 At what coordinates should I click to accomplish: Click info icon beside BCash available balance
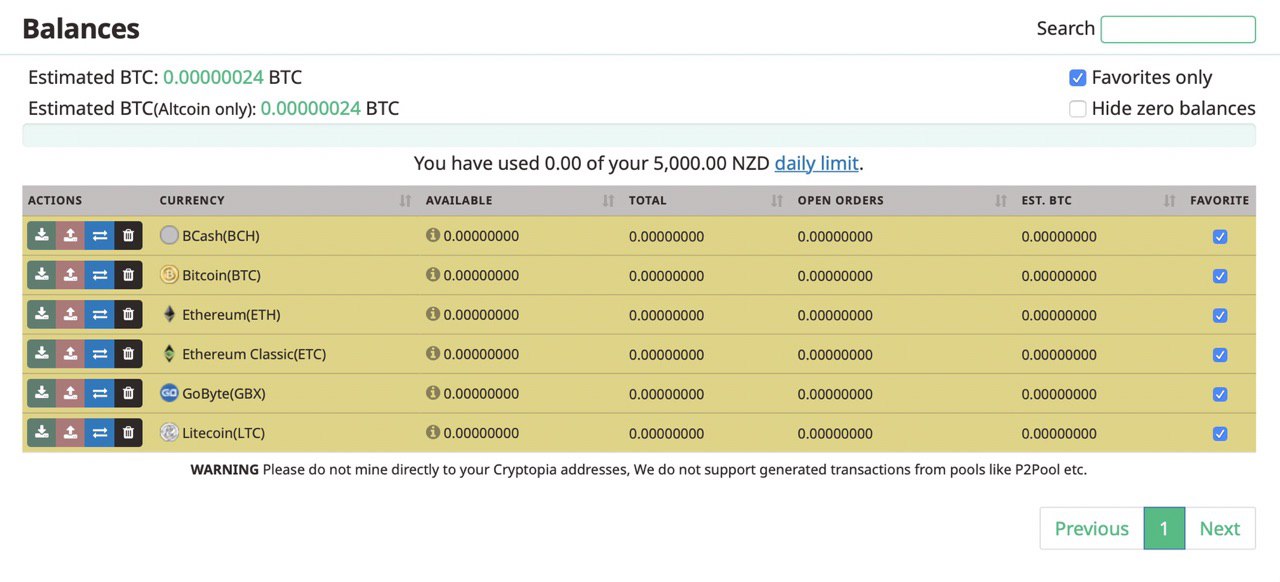(433, 235)
